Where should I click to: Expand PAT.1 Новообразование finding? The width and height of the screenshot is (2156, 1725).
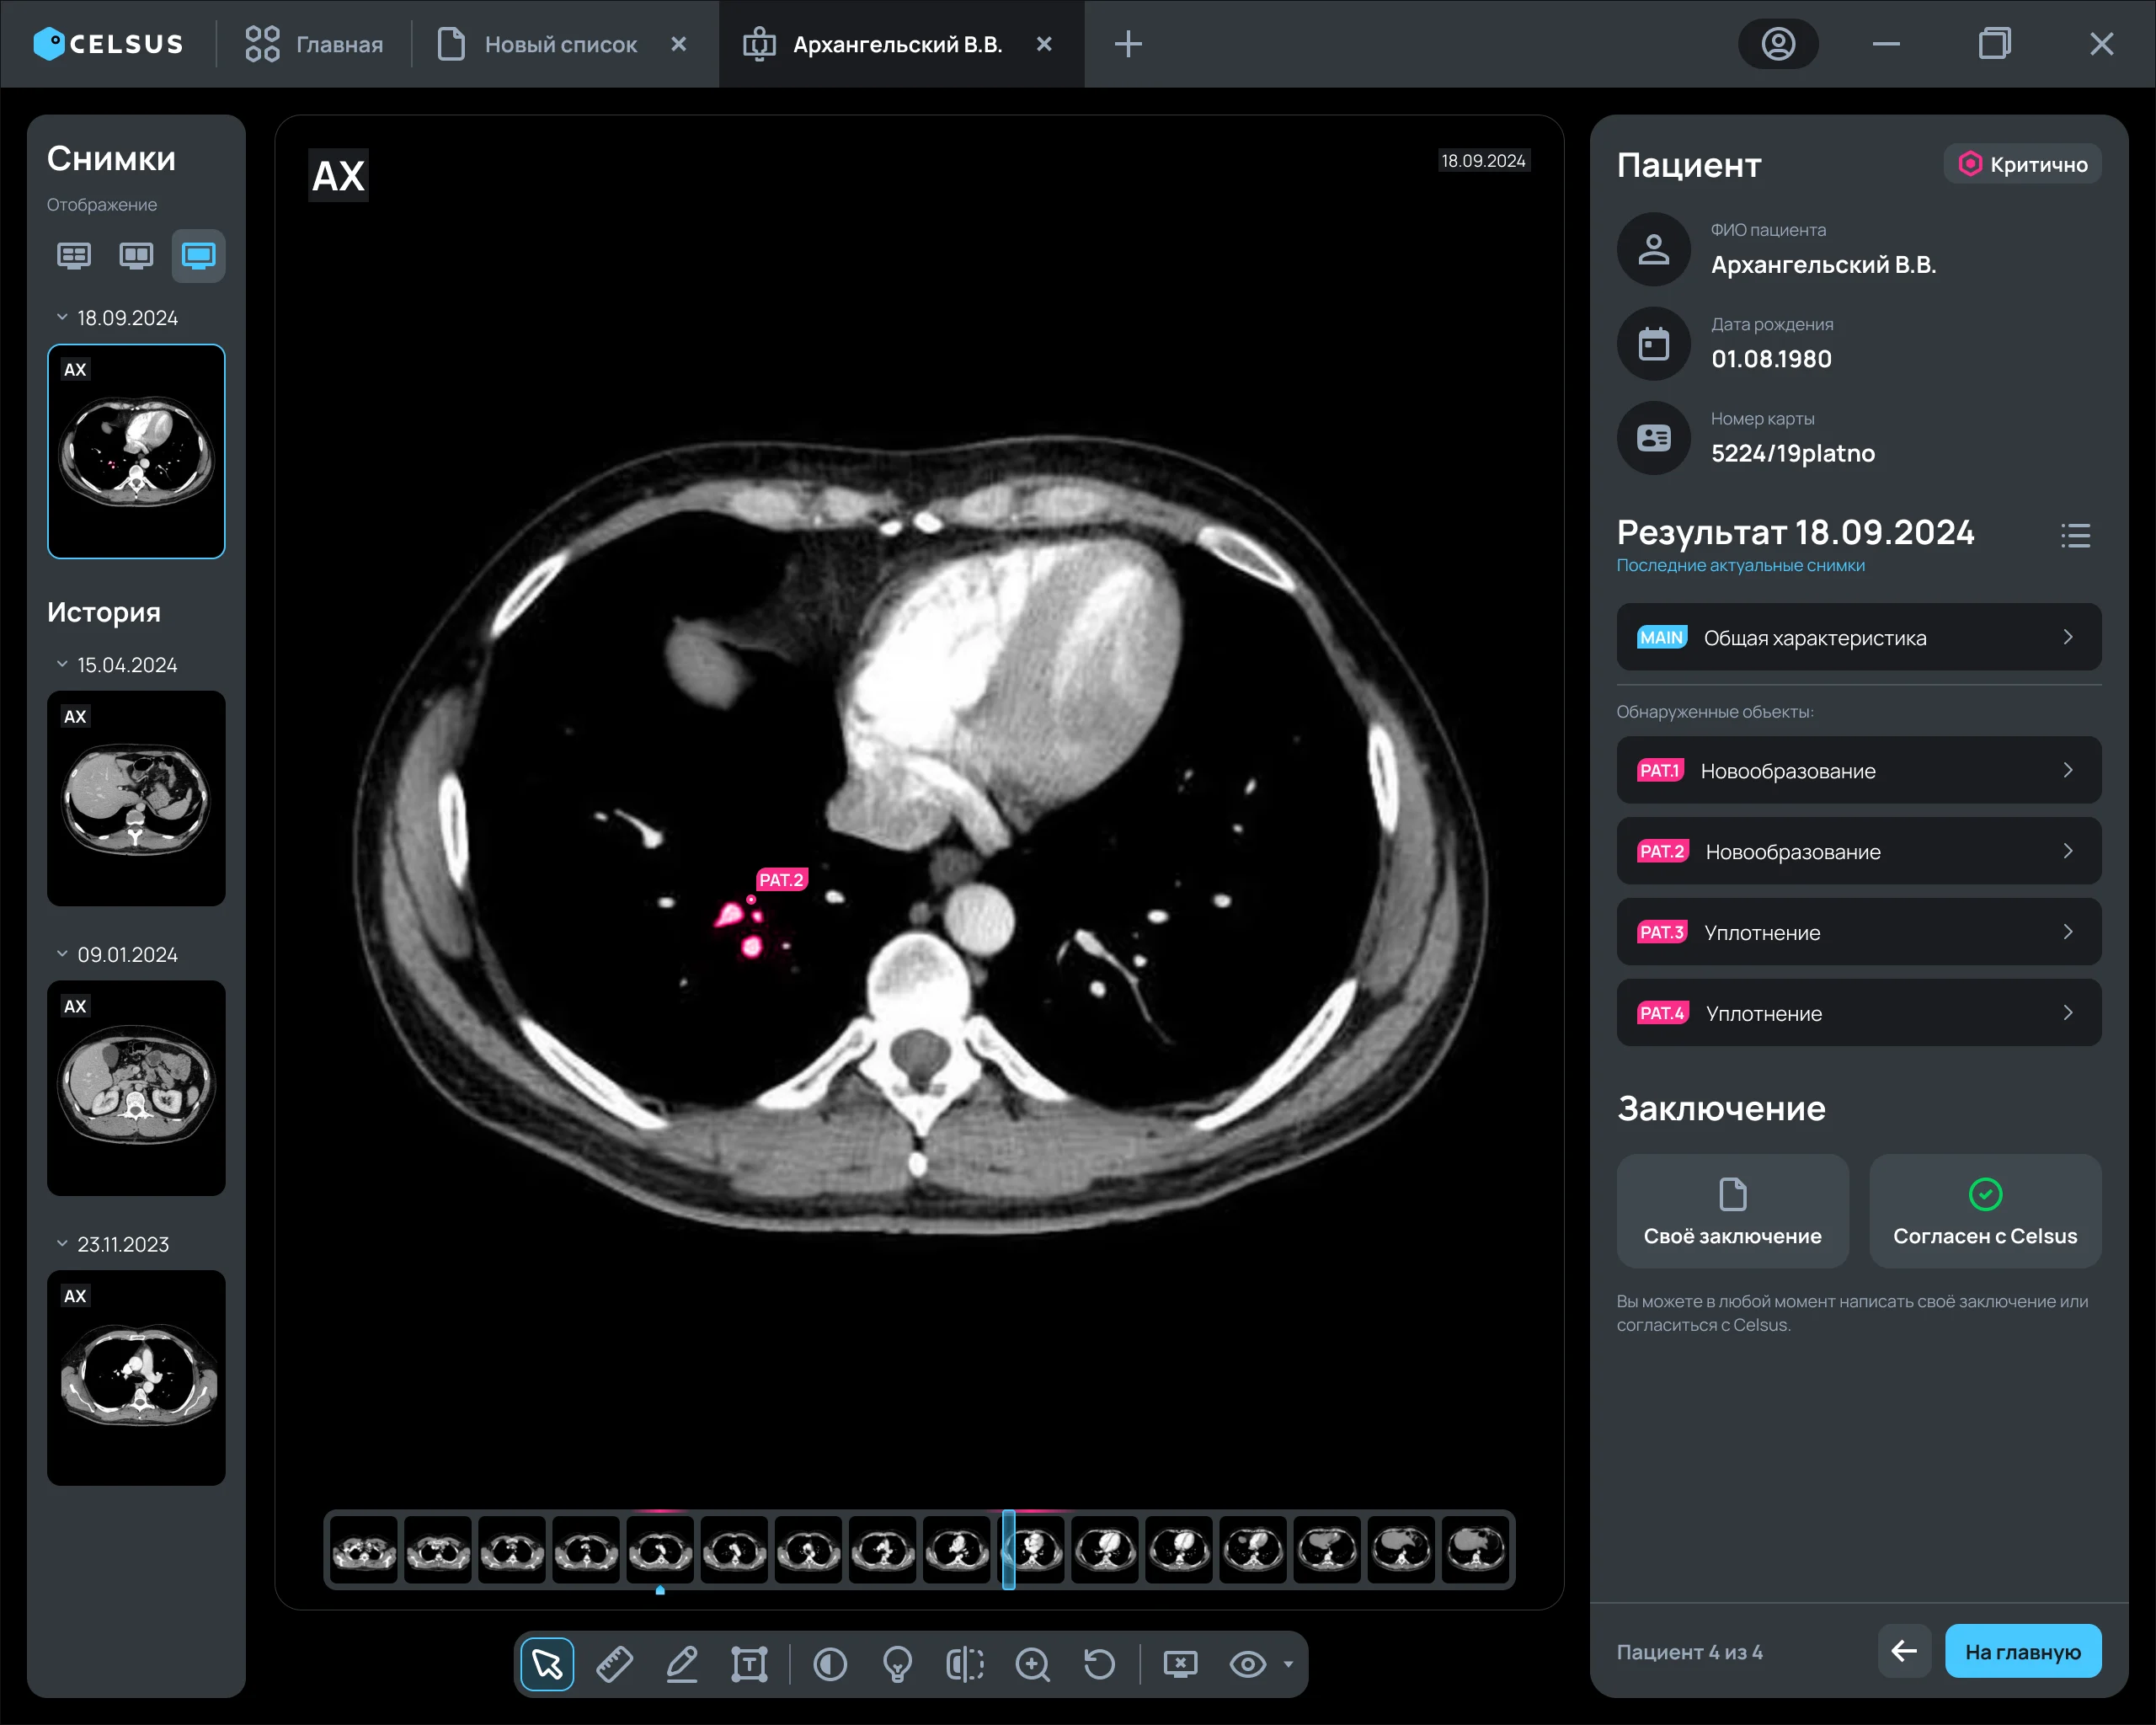tap(1859, 770)
